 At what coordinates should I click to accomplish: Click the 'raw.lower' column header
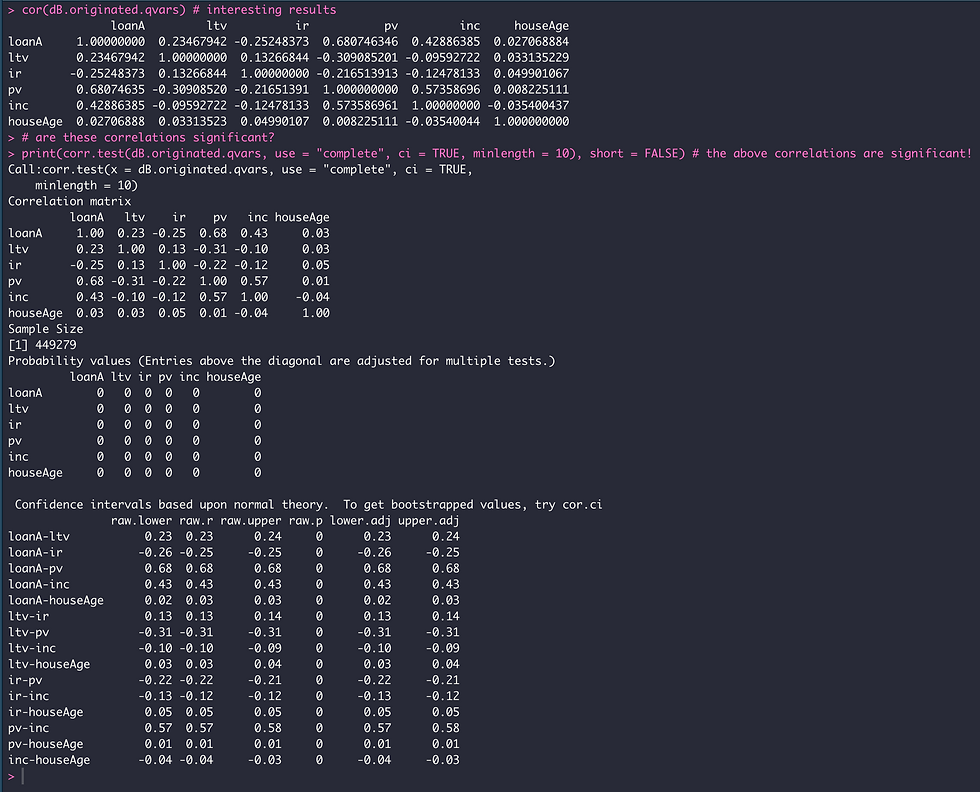pyautogui.click(x=141, y=521)
